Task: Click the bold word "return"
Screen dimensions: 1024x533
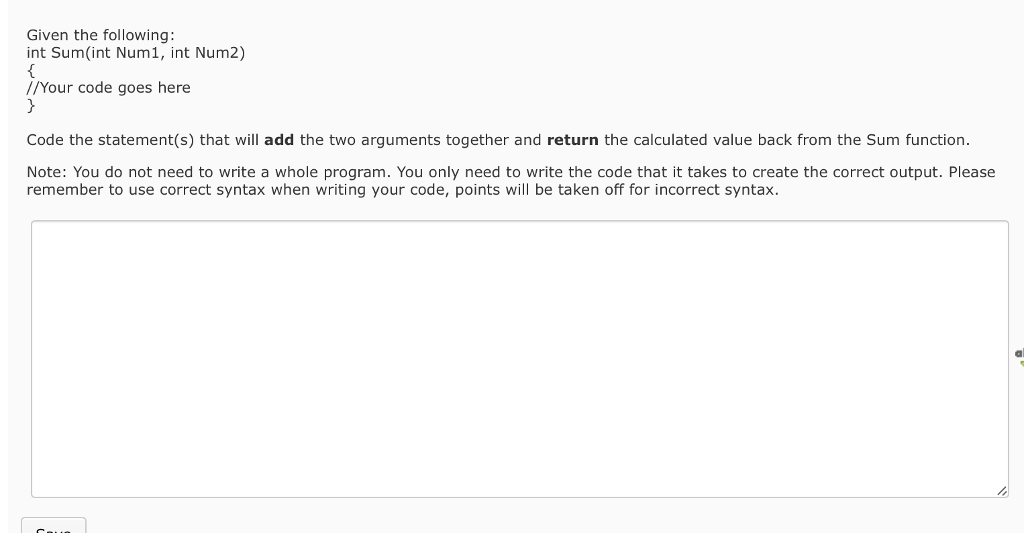Action: (x=573, y=140)
